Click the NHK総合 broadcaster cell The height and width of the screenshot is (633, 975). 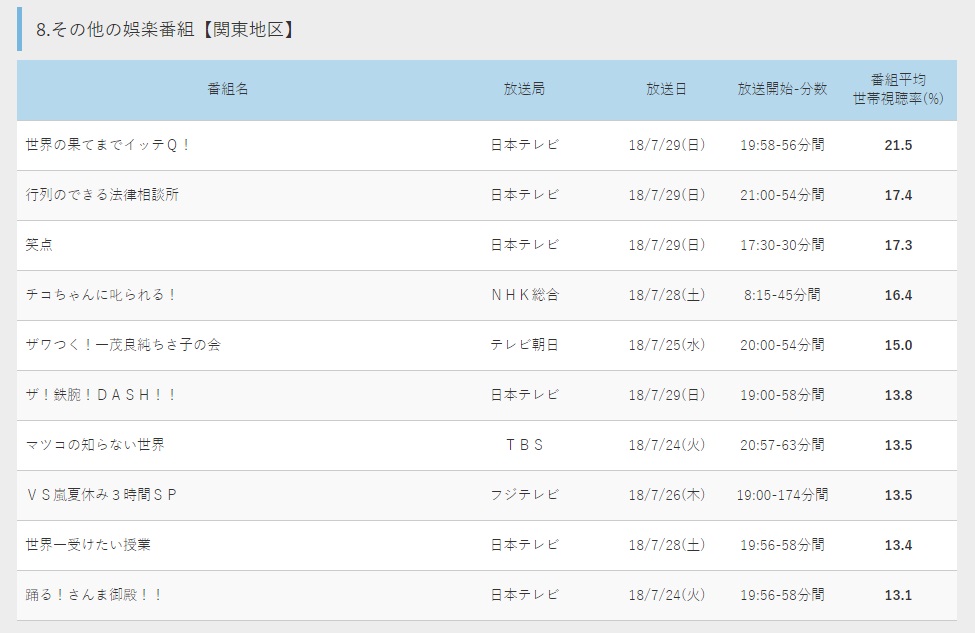click(524, 295)
